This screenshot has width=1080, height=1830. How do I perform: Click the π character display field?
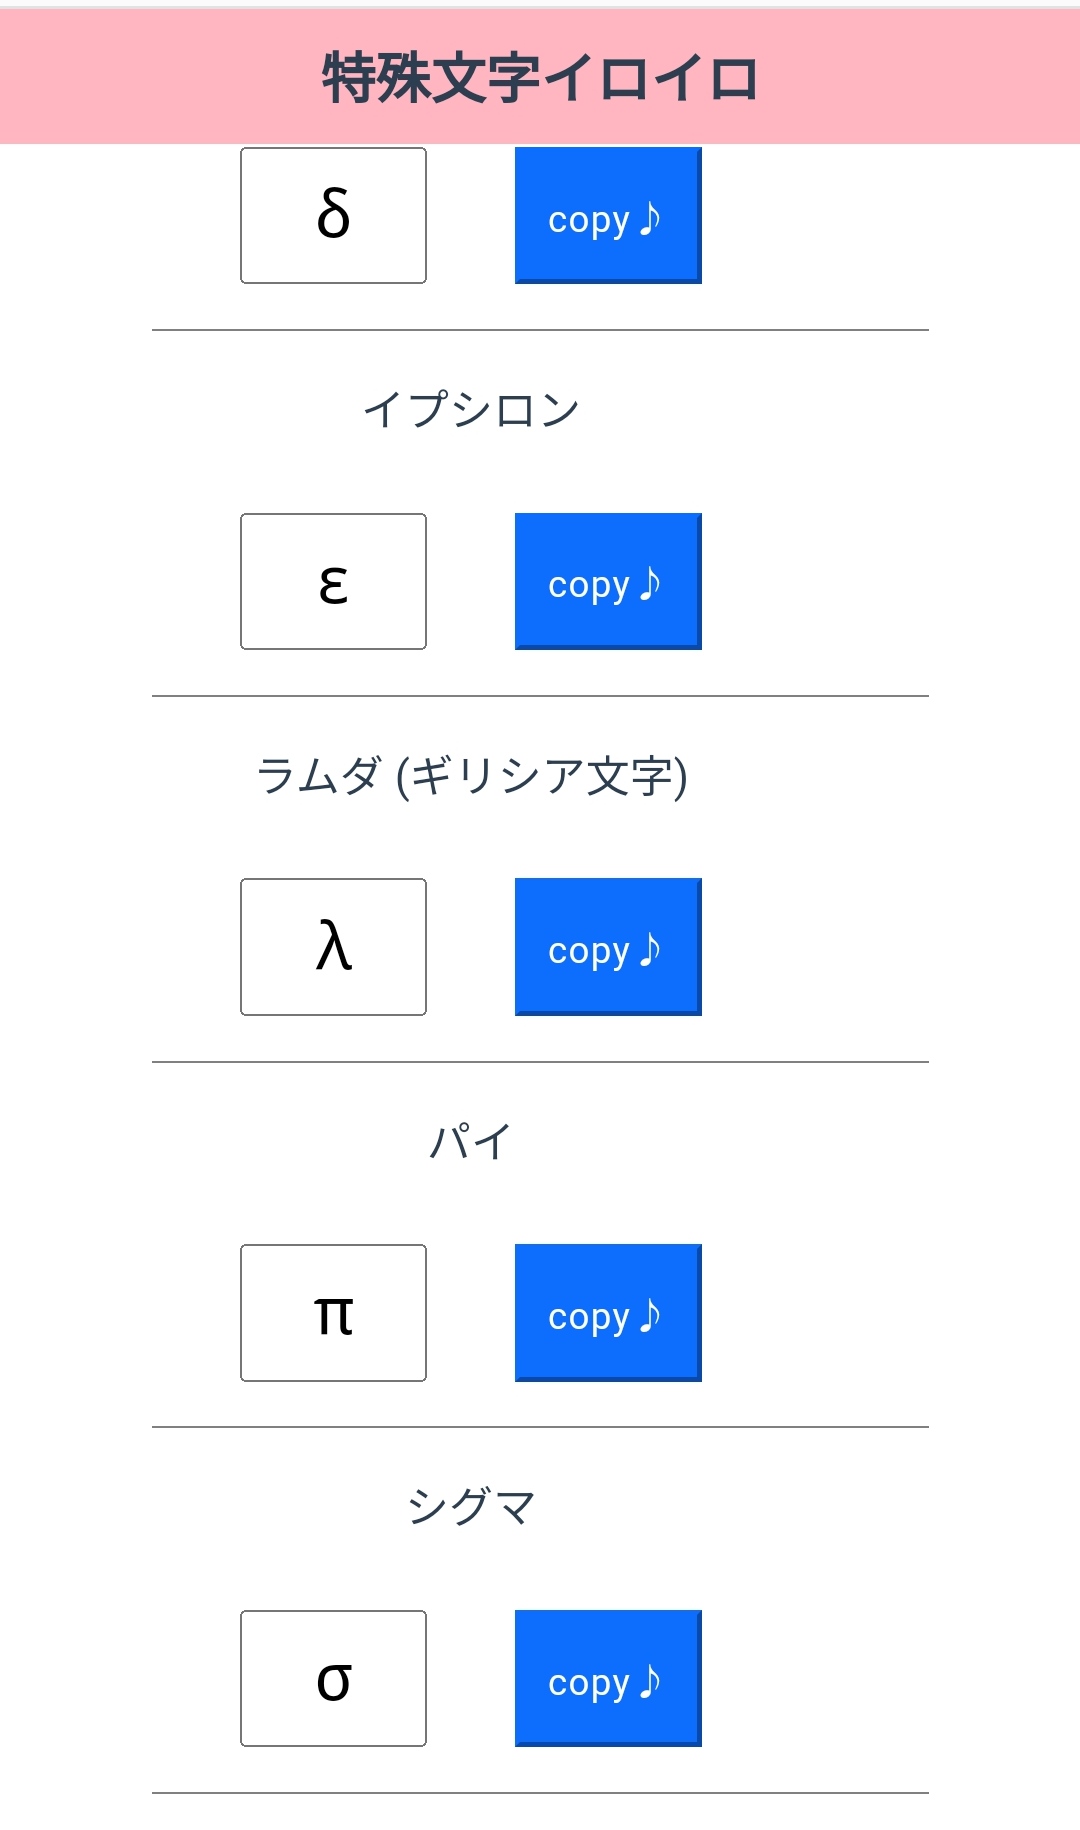pyautogui.click(x=333, y=1312)
